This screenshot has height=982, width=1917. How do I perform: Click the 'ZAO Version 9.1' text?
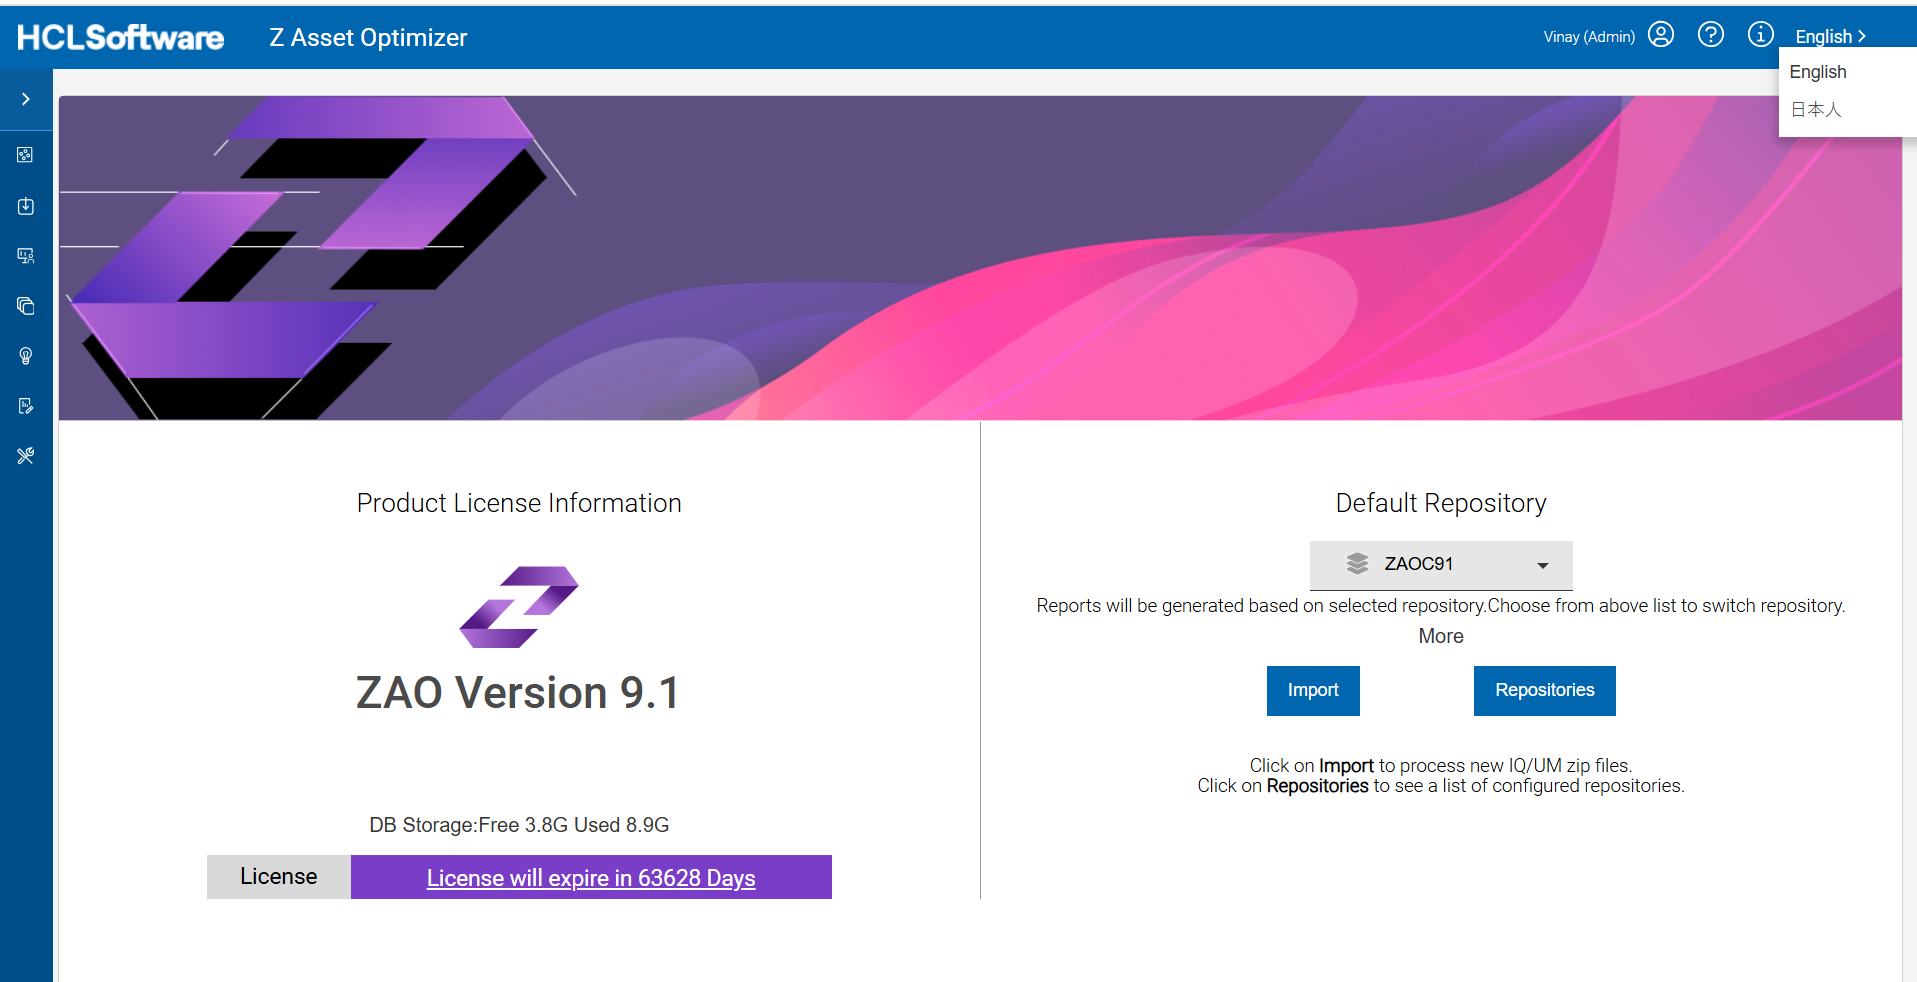point(518,692)
